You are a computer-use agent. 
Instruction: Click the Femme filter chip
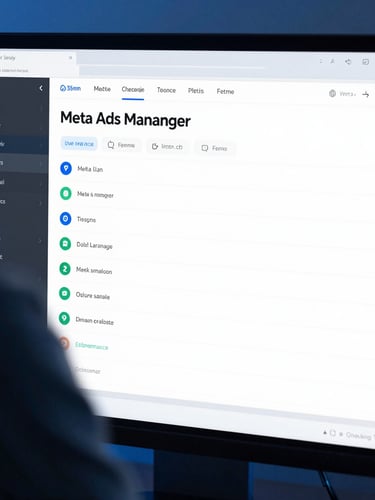tap(121, 145)
